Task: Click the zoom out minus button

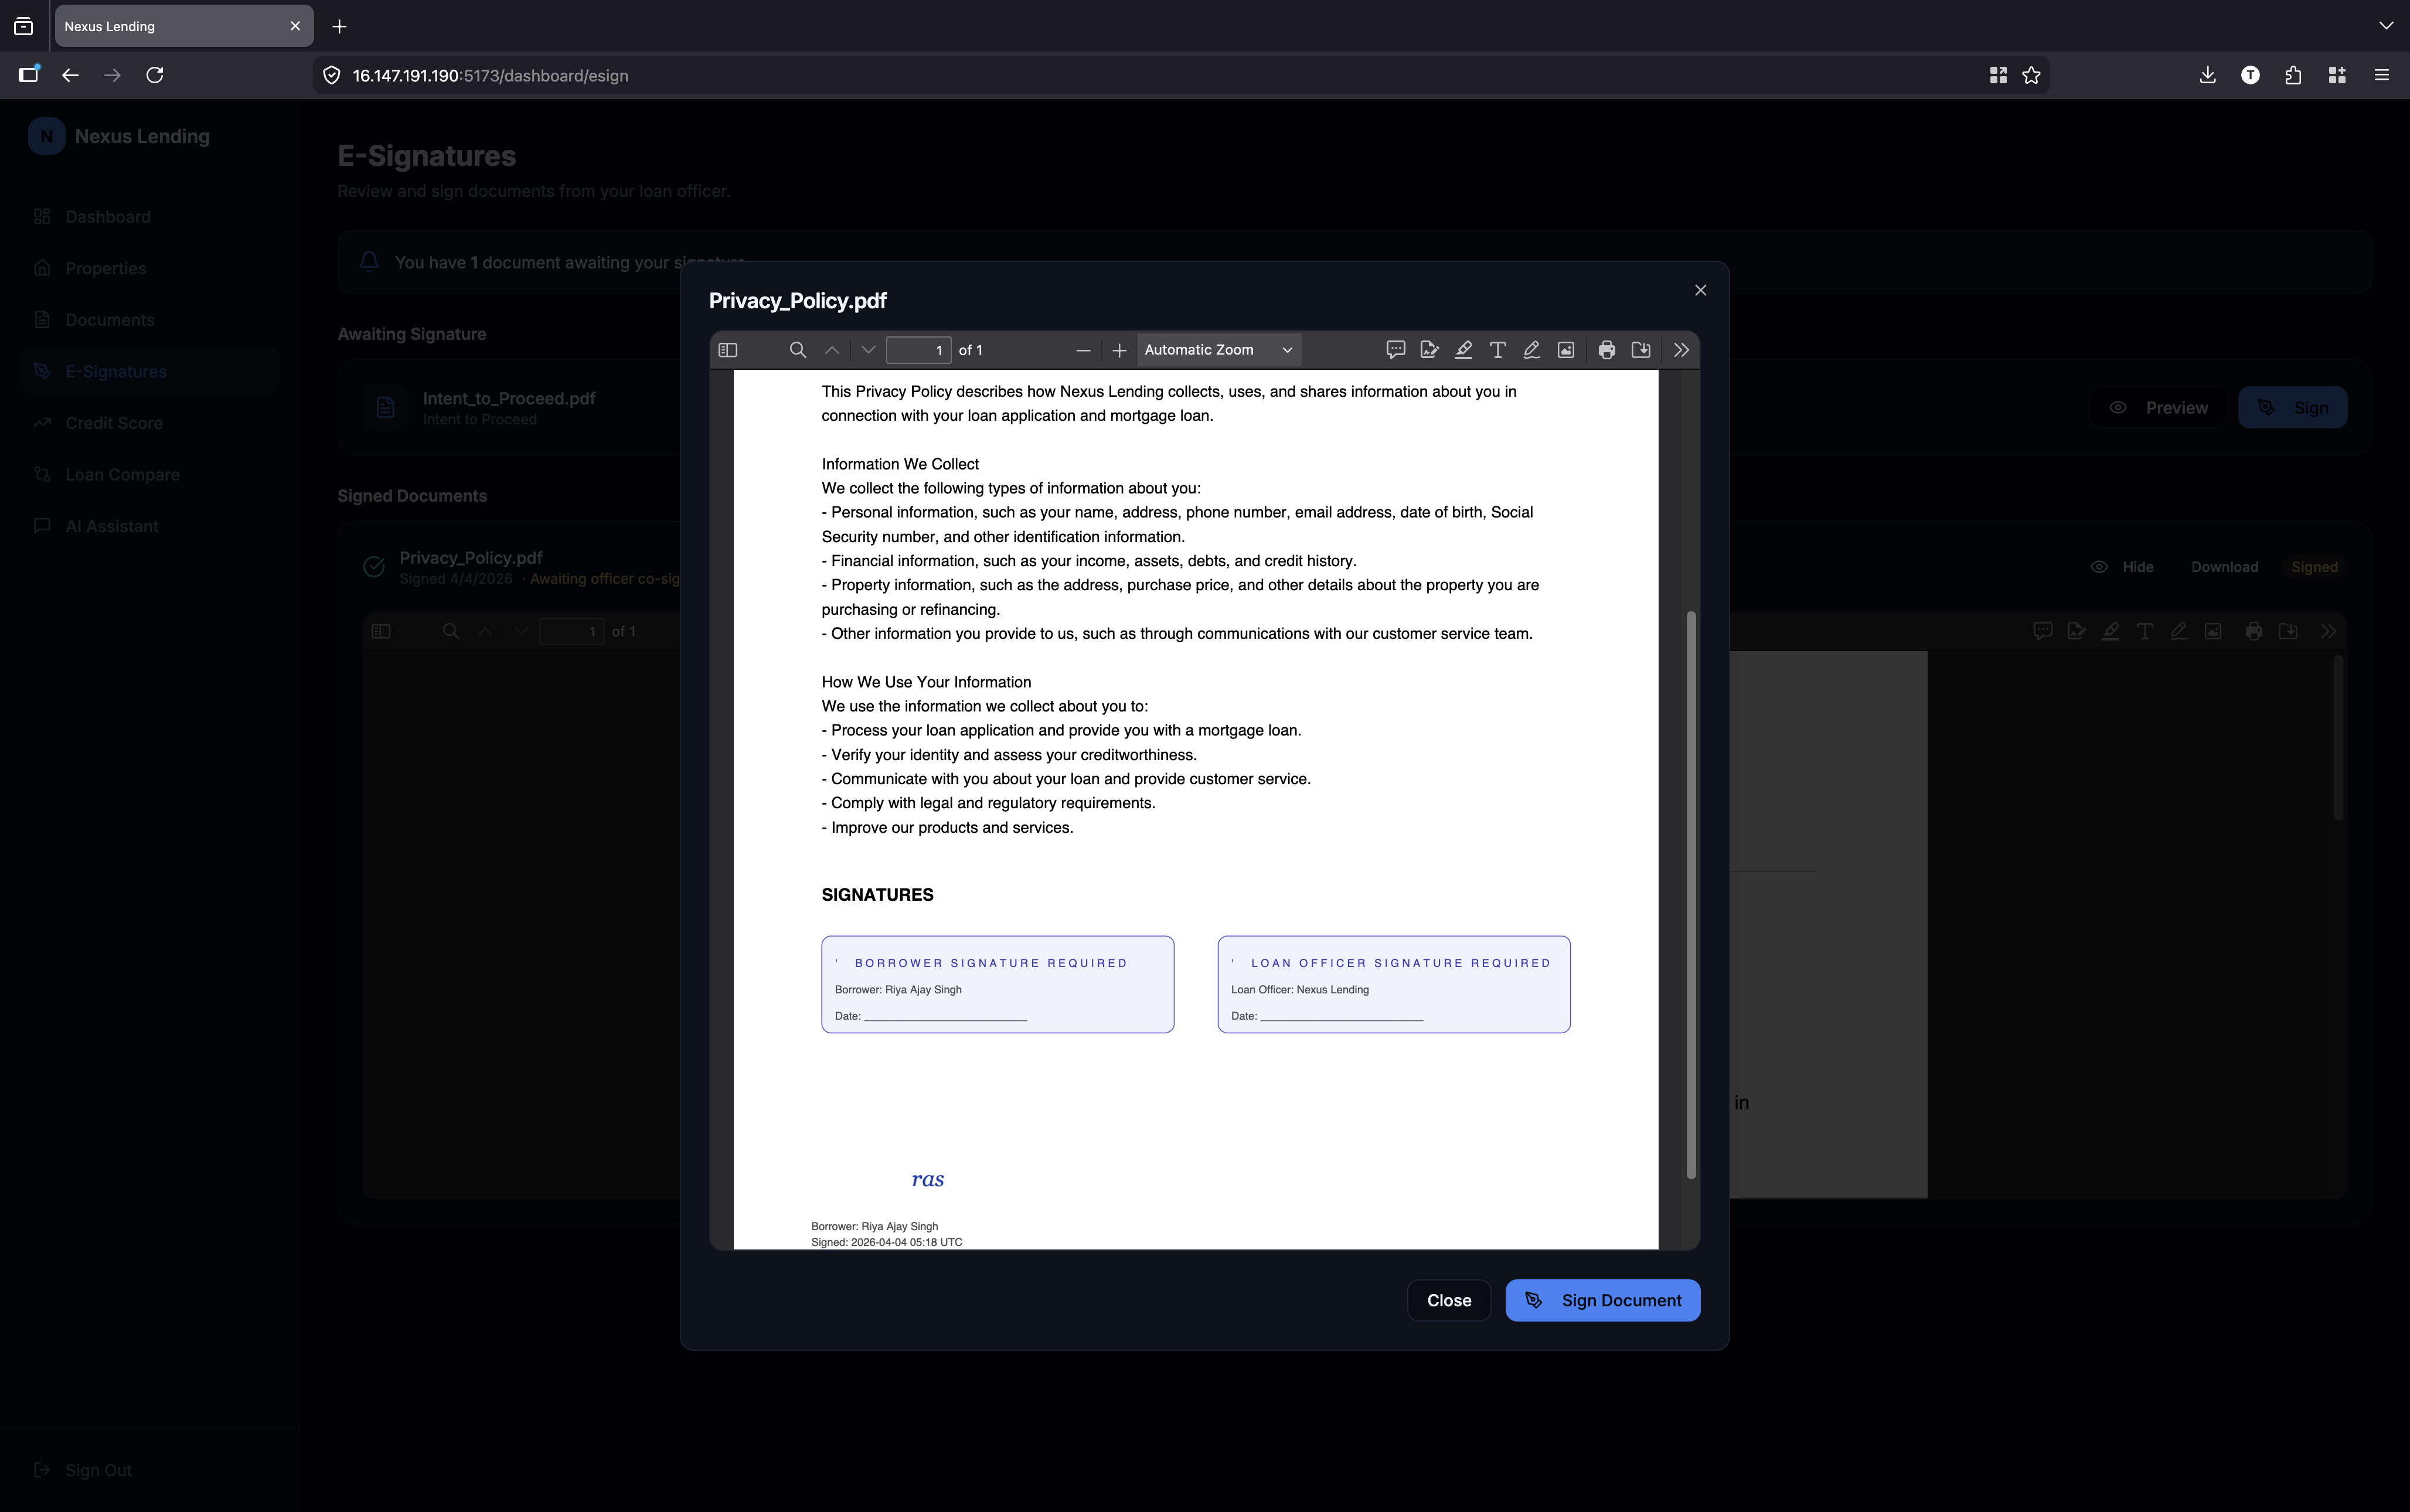Action: (1083, 350)
